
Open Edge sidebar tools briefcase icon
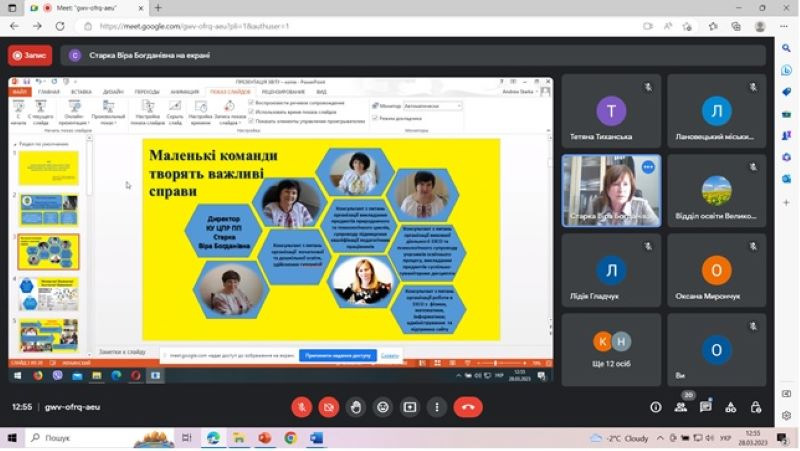[786, 114]
